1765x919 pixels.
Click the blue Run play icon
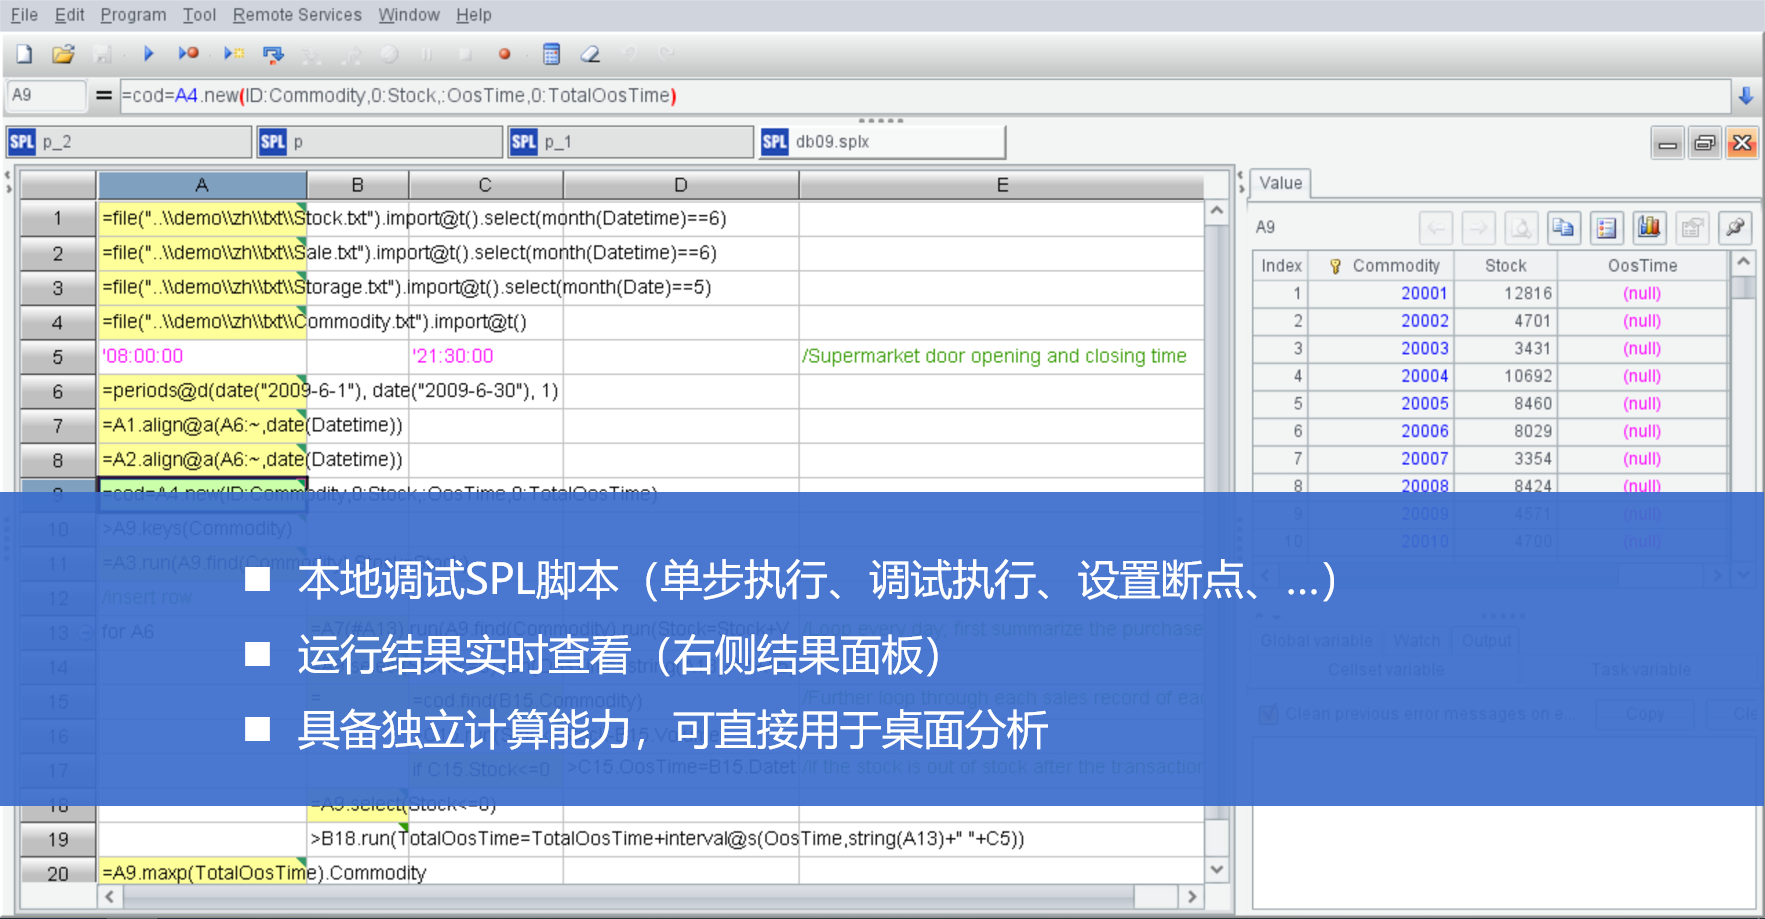(148, 54)
